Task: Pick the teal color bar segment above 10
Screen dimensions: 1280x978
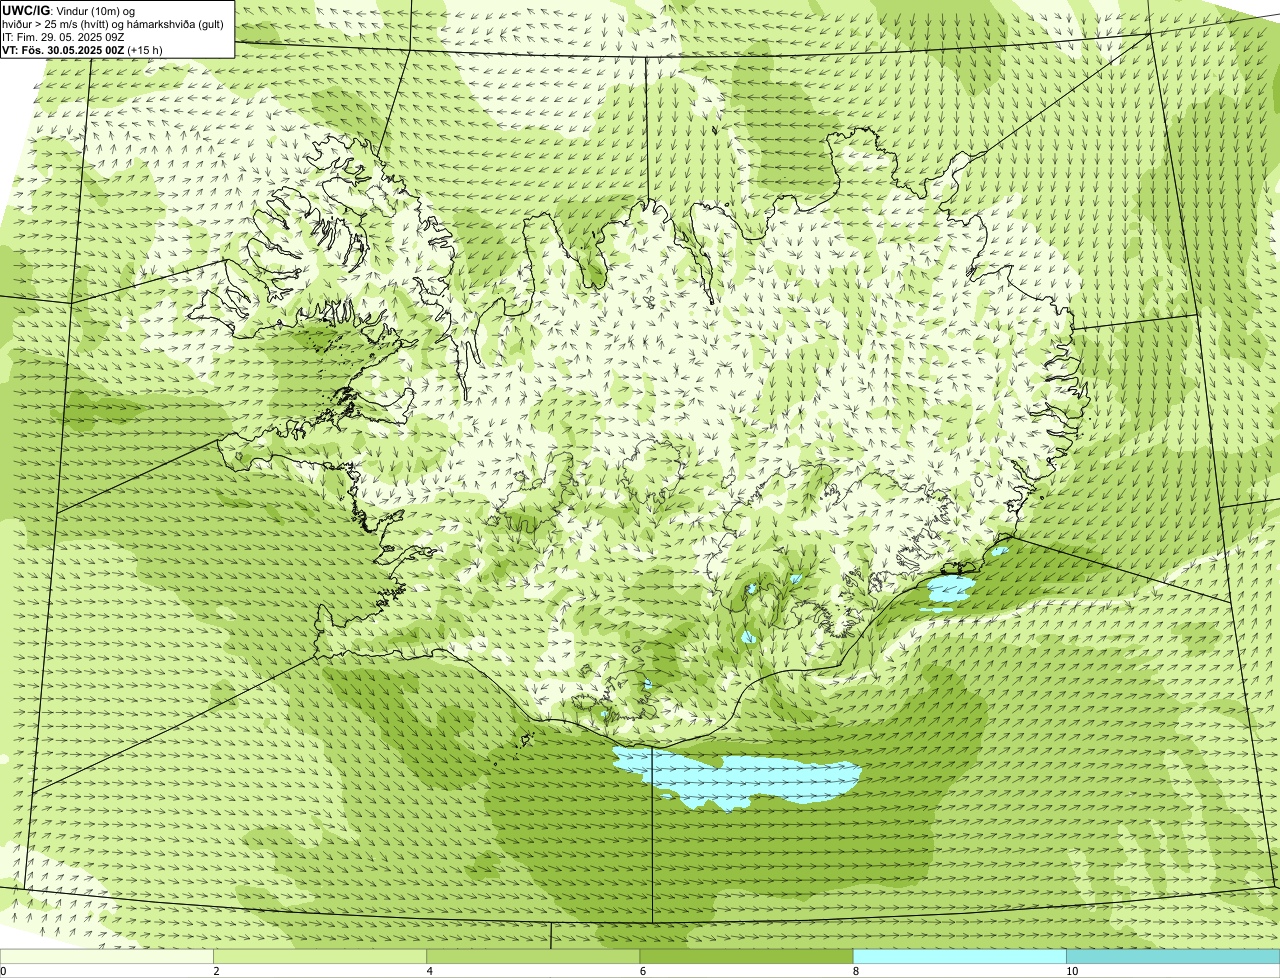Action: pos(1173,956)
